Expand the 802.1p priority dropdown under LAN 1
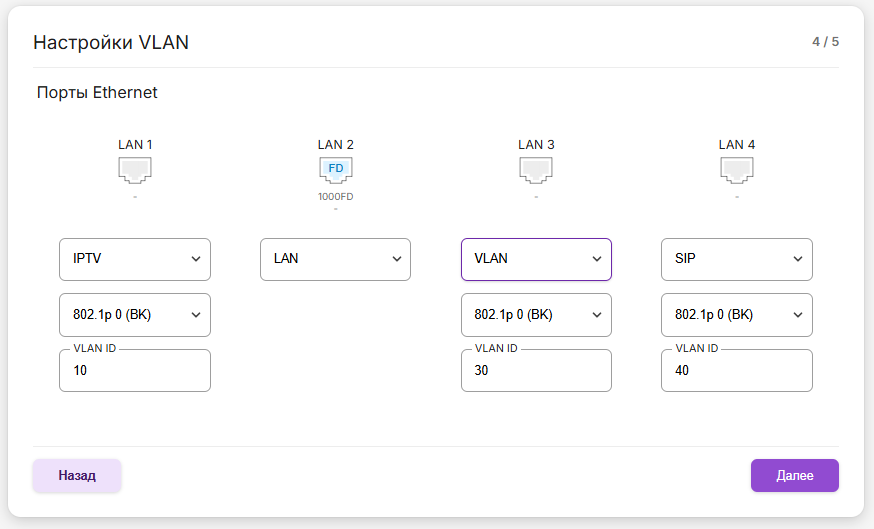The width and height of the screenshot is (874, 529). tap(135, 315)
